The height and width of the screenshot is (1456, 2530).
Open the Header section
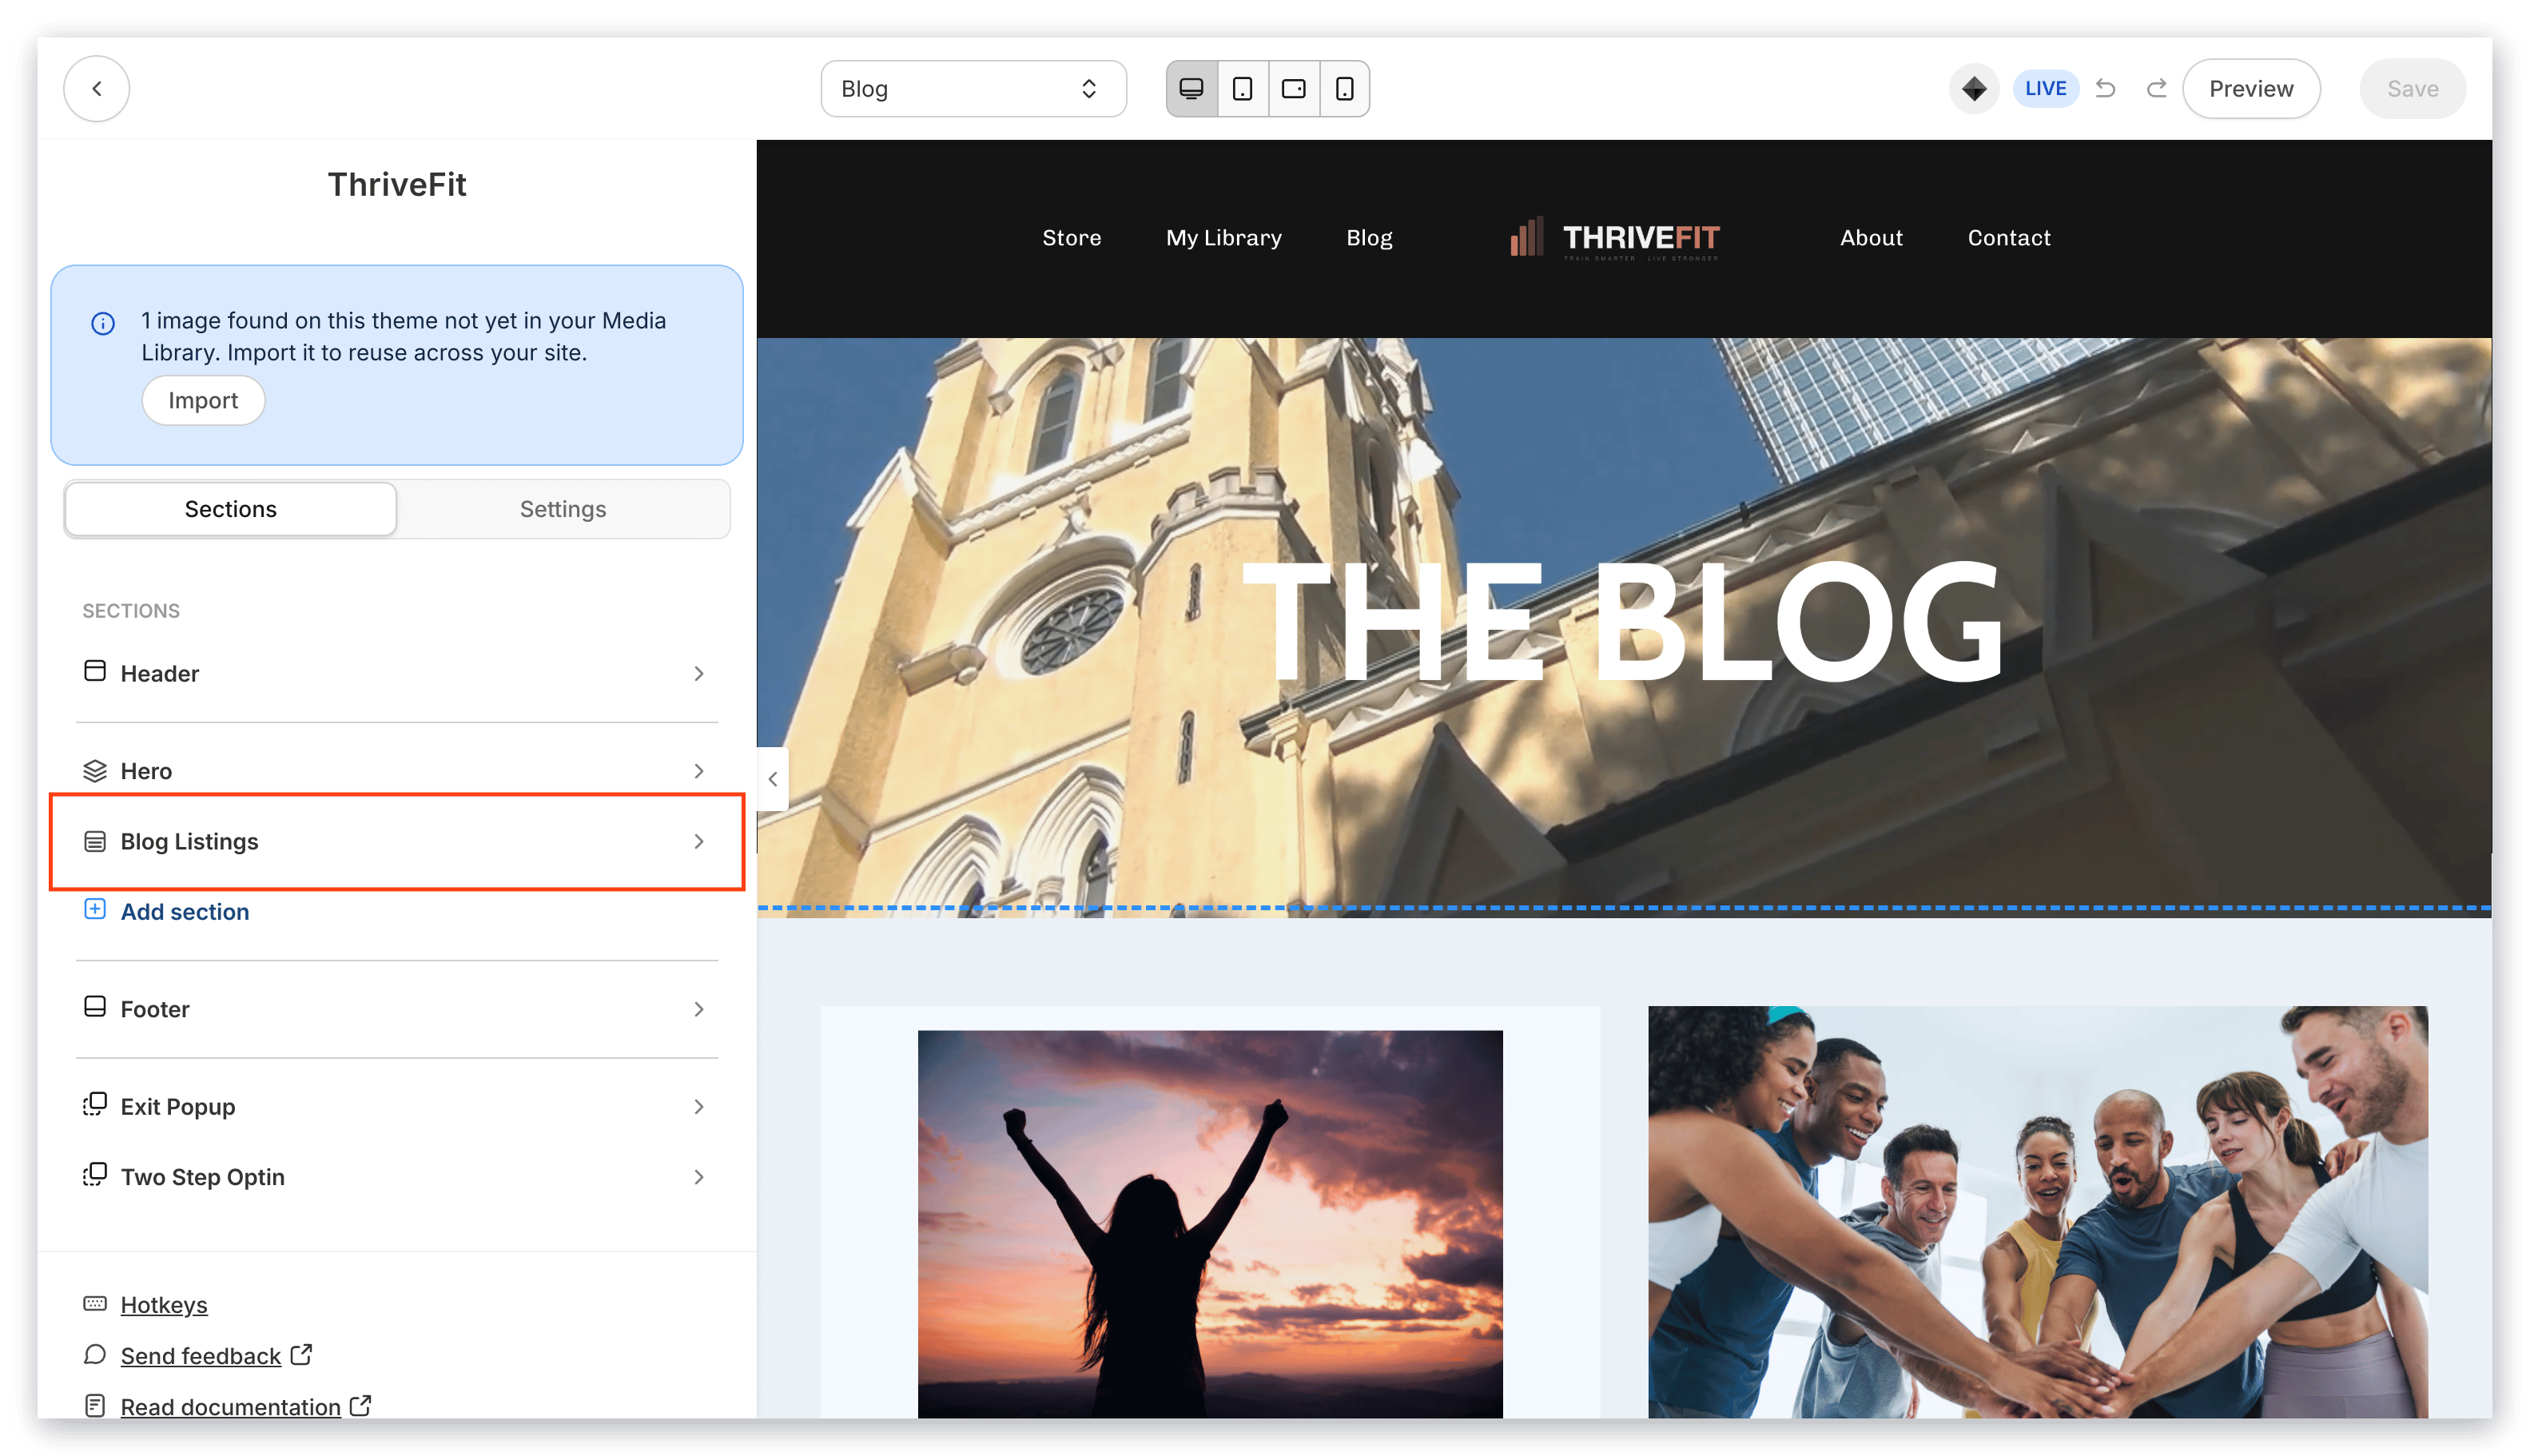pos(397,673)
